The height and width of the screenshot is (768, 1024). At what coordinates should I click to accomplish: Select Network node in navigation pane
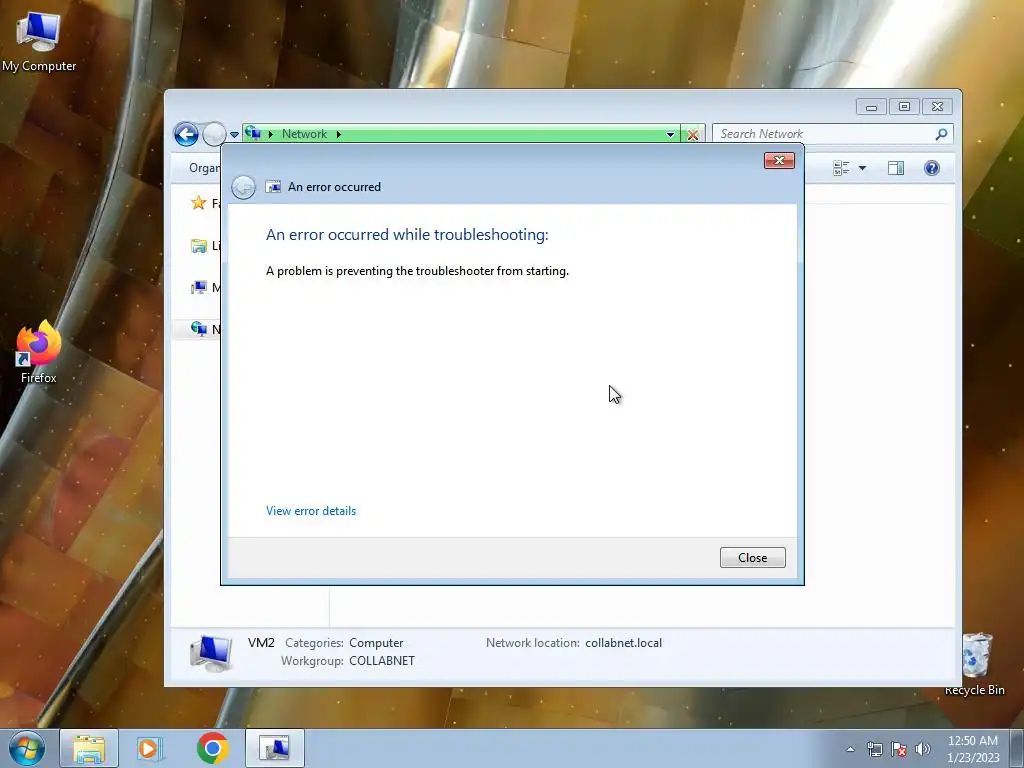point(199,328)
